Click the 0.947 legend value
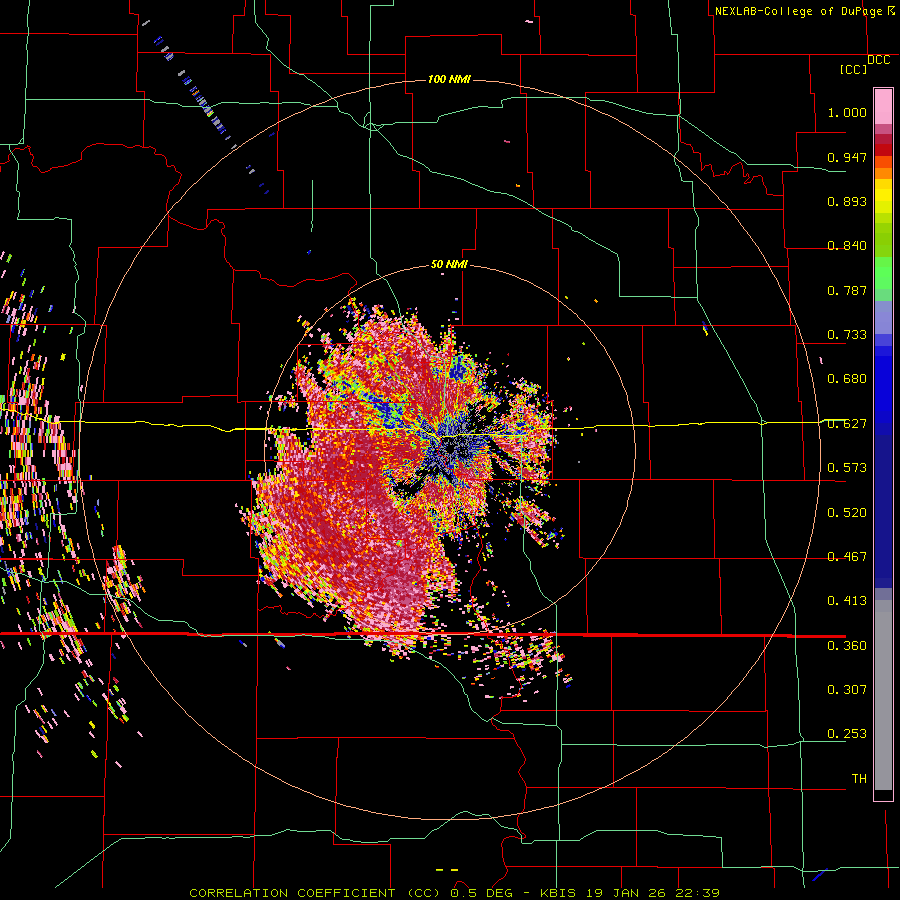 pyautogui.click(x=847, y=157)
